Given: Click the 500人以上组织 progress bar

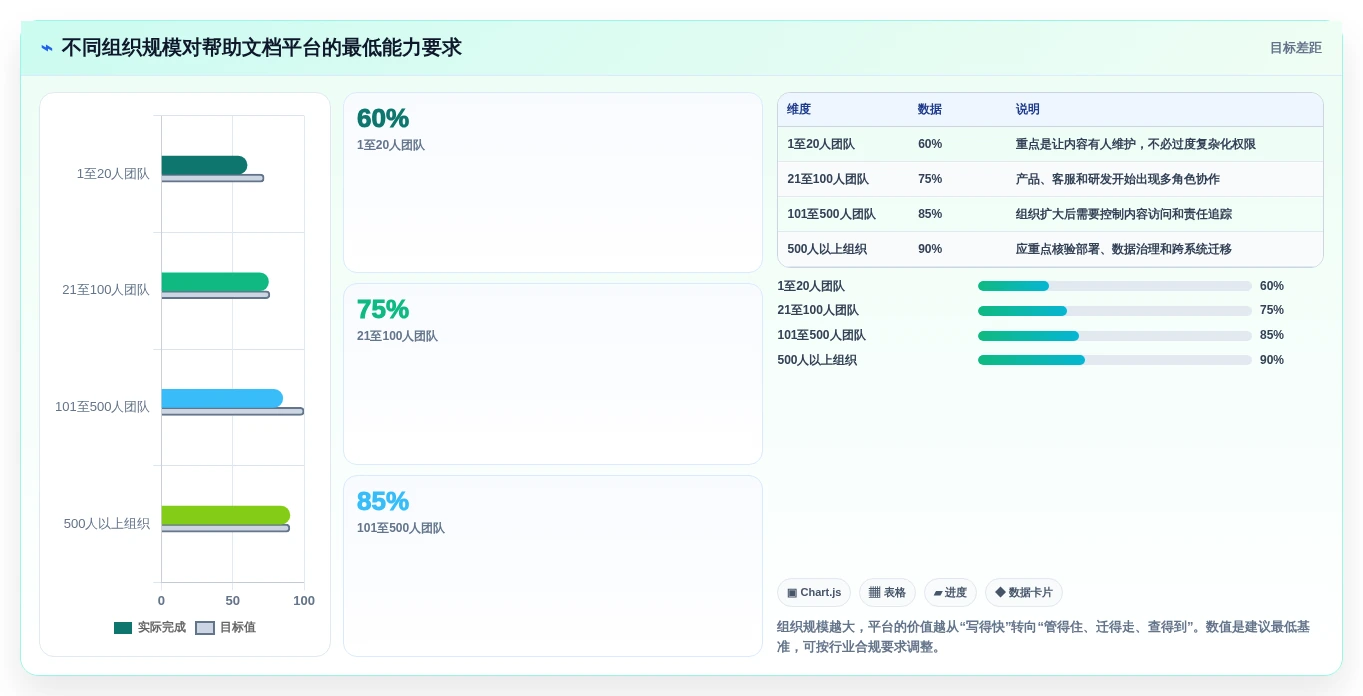Looking at the screenshot, I should [1115, 360].
